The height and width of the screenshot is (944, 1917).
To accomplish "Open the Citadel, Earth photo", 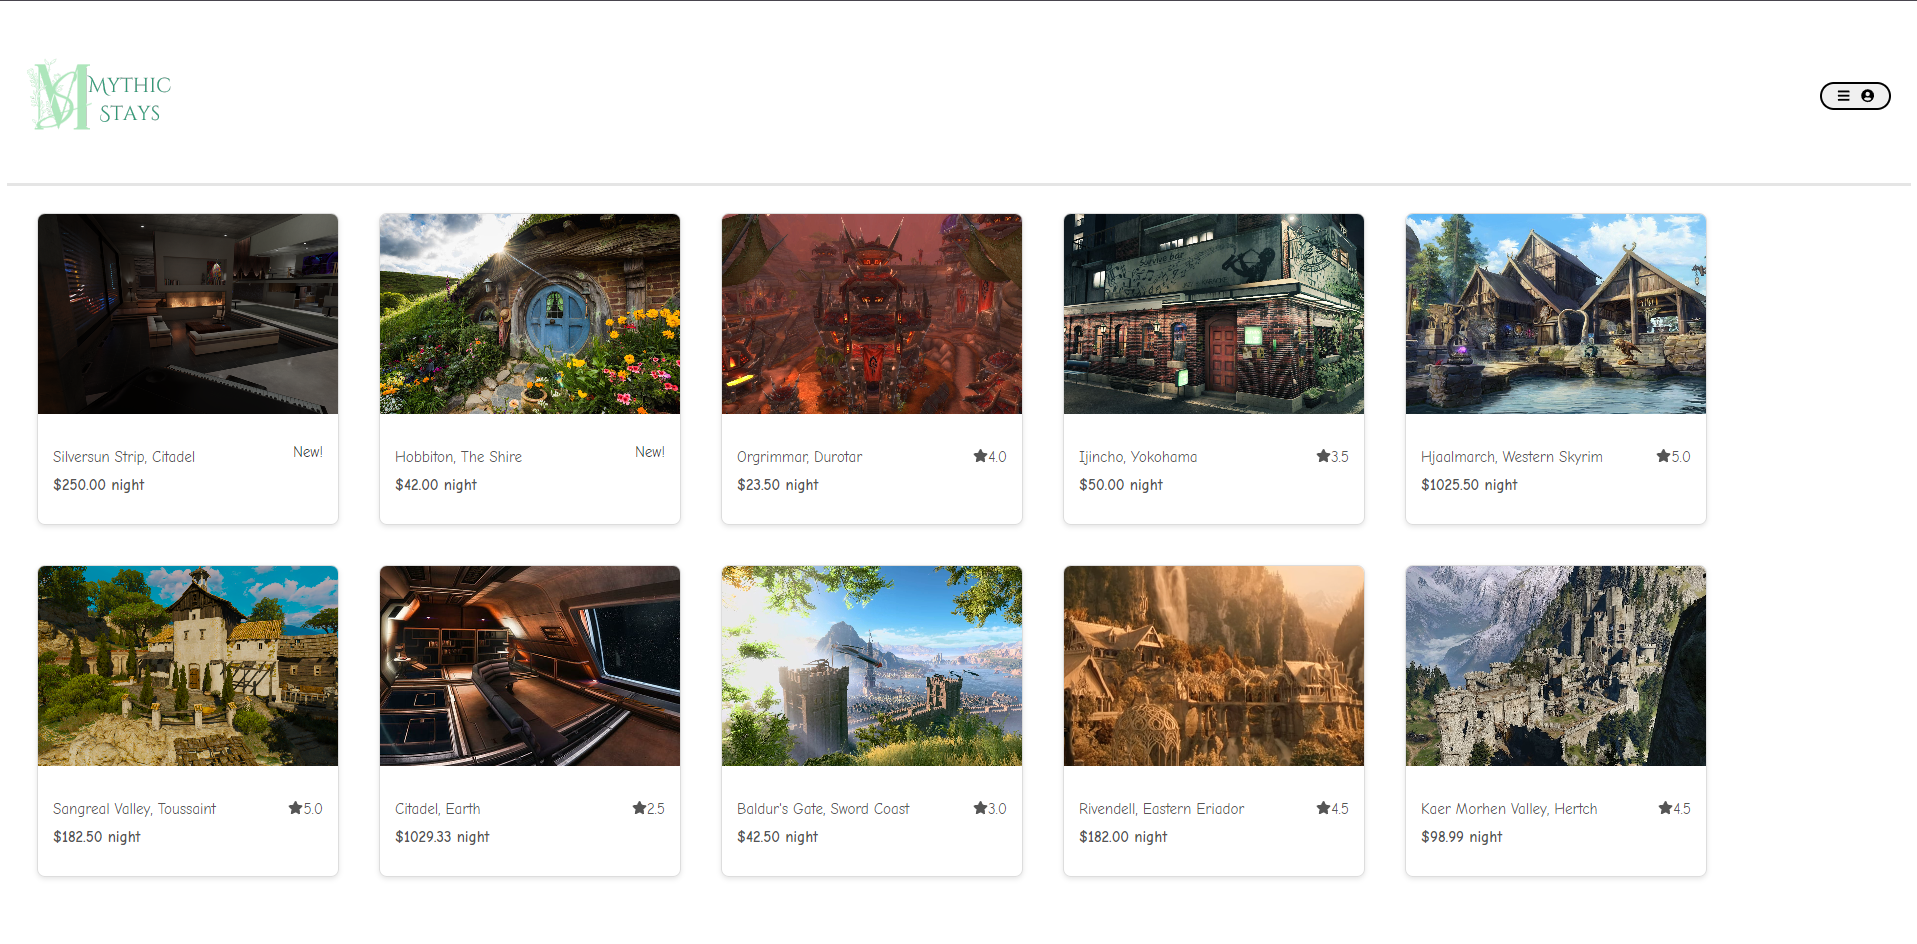I will point(530,666).
